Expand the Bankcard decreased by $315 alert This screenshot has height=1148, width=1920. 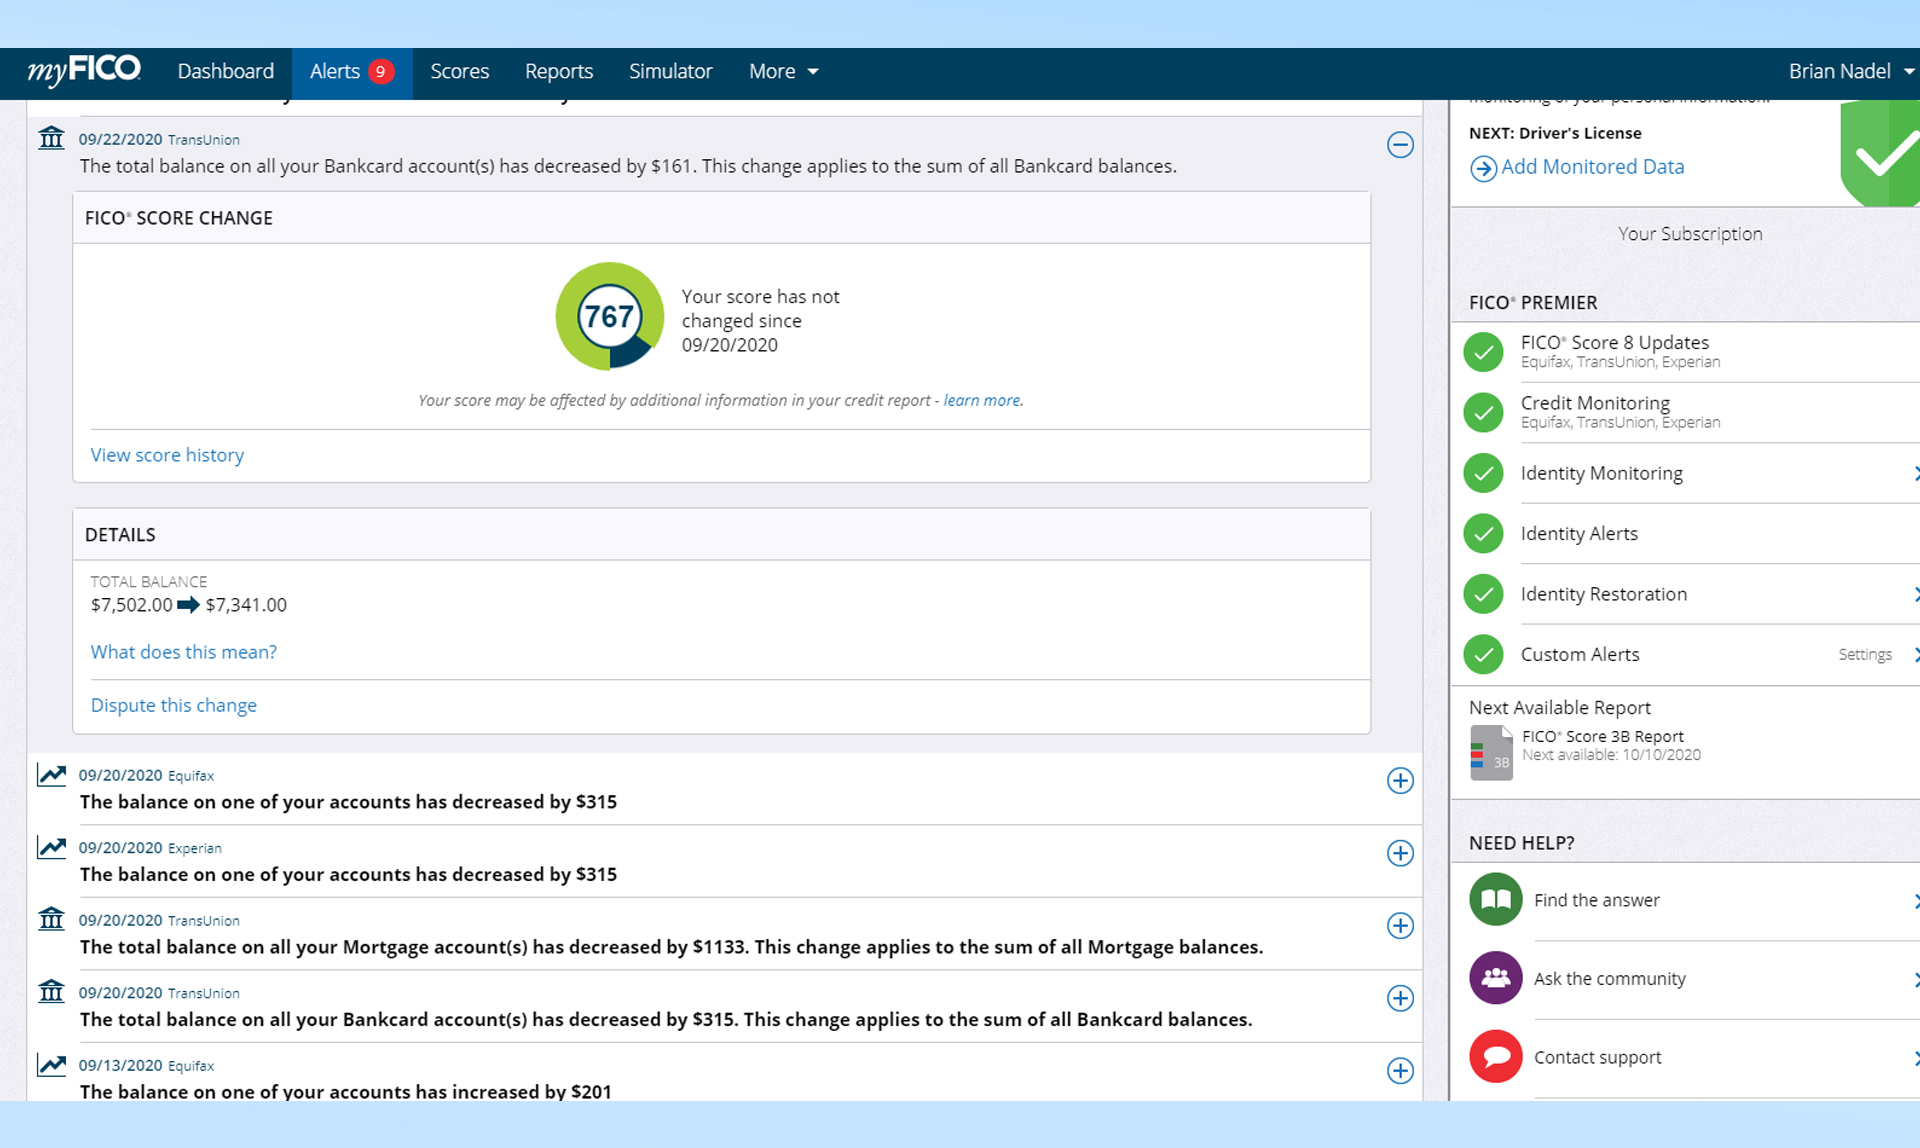(1400, 998)
